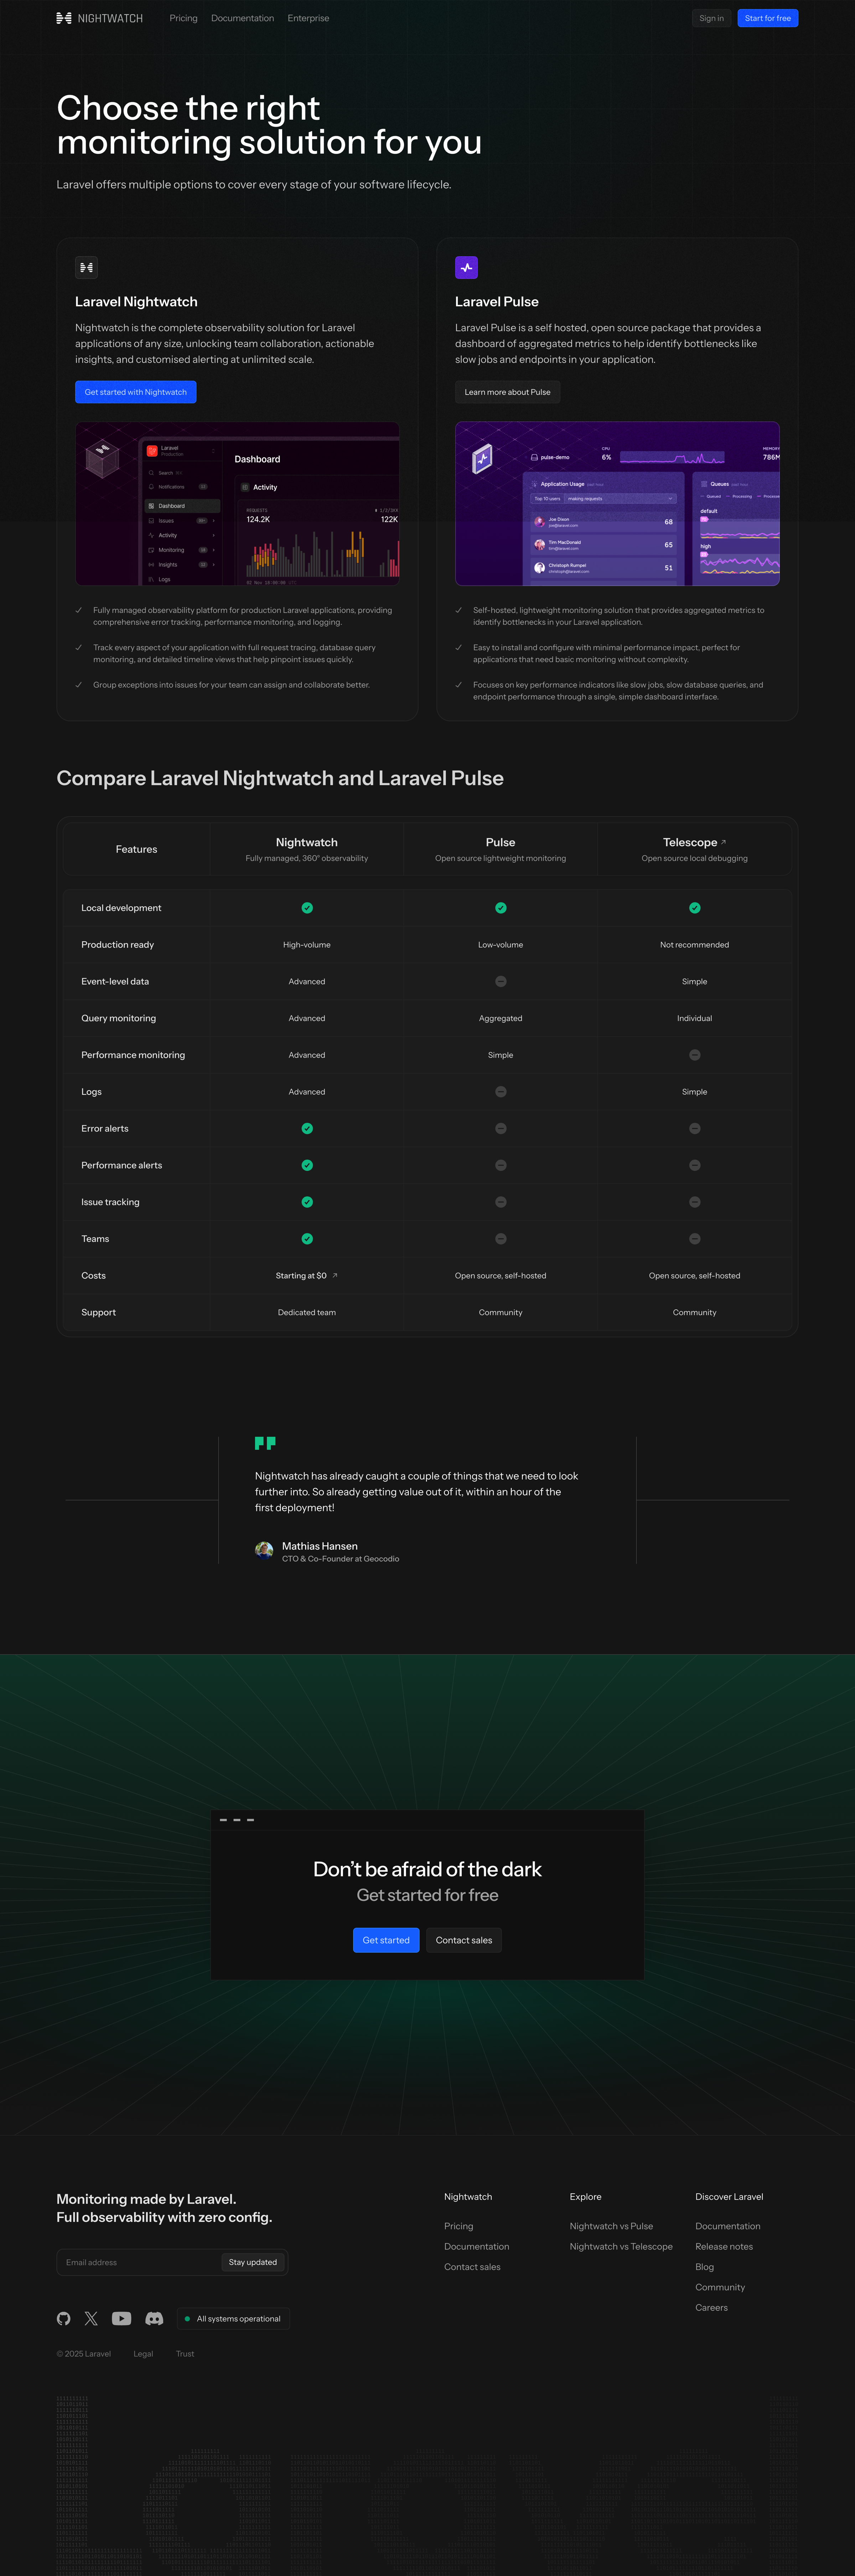Open footer Pricing link under Nightwatch
The width and height of the screenshot is (855, 2576).
click(x=459, y=2226)
